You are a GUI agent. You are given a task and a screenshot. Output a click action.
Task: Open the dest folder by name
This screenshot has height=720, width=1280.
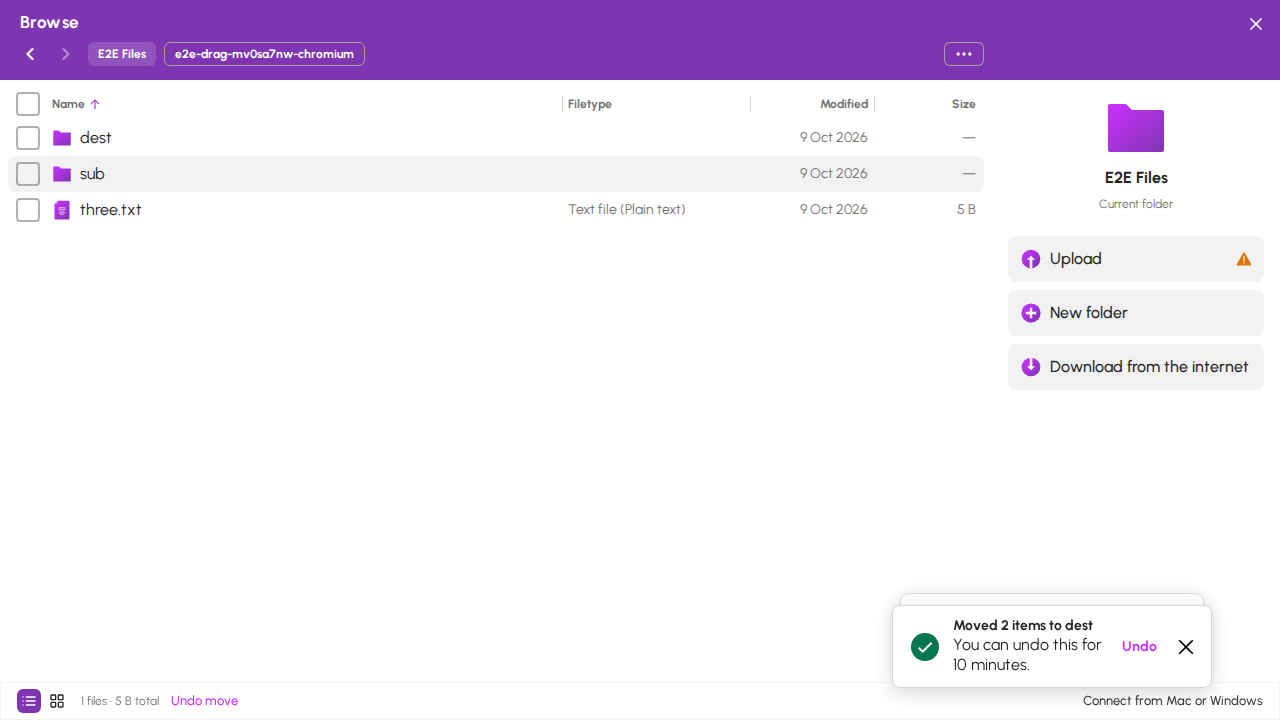(x=96, y=138)
